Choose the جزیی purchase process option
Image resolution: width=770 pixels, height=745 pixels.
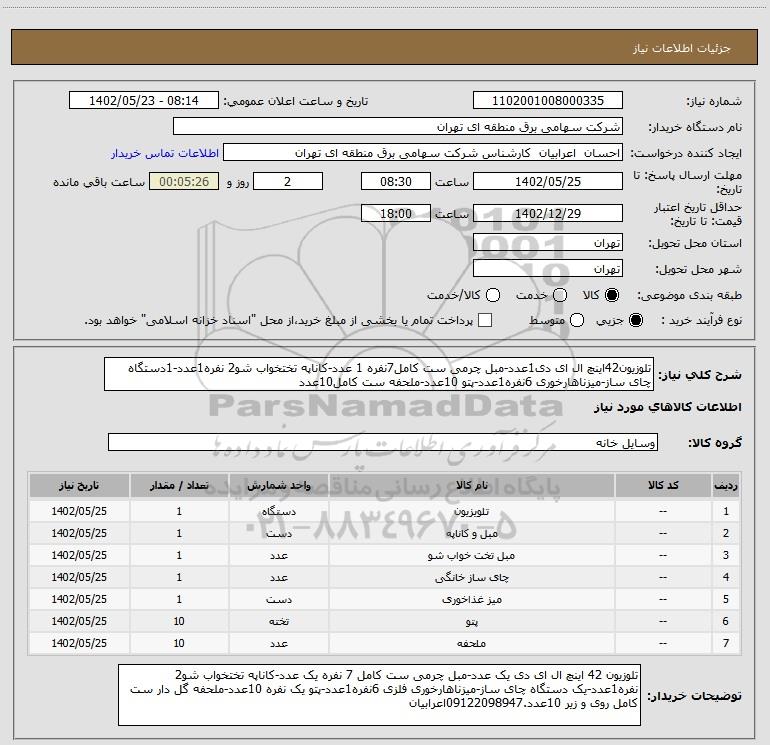[635, 320]
